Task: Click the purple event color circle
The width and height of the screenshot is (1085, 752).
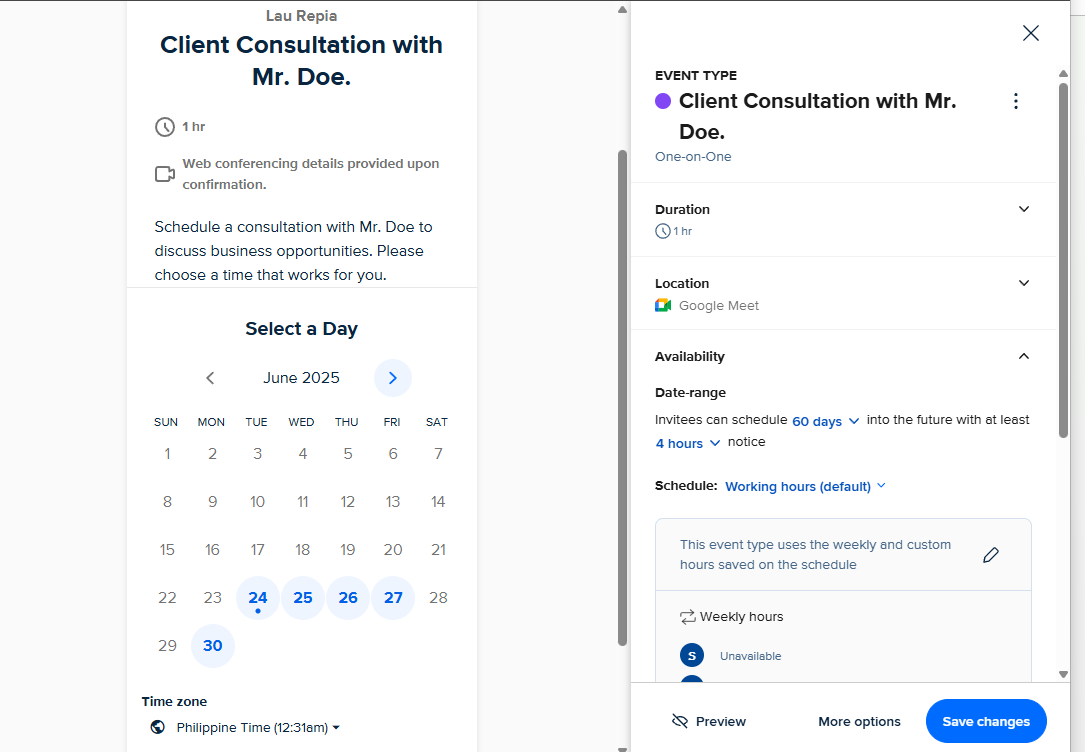Action: tap(663, 101)
